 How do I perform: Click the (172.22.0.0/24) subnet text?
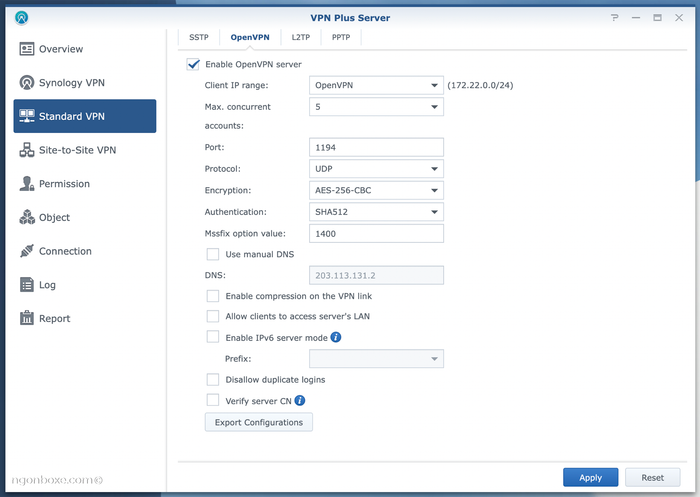(480, 85)
